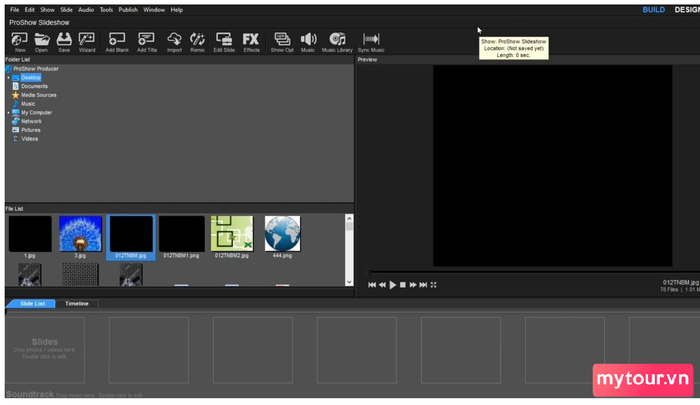This screenshot has width=700, height=405.
Task: Open the Help menu
Action: (x=177, y=10)
